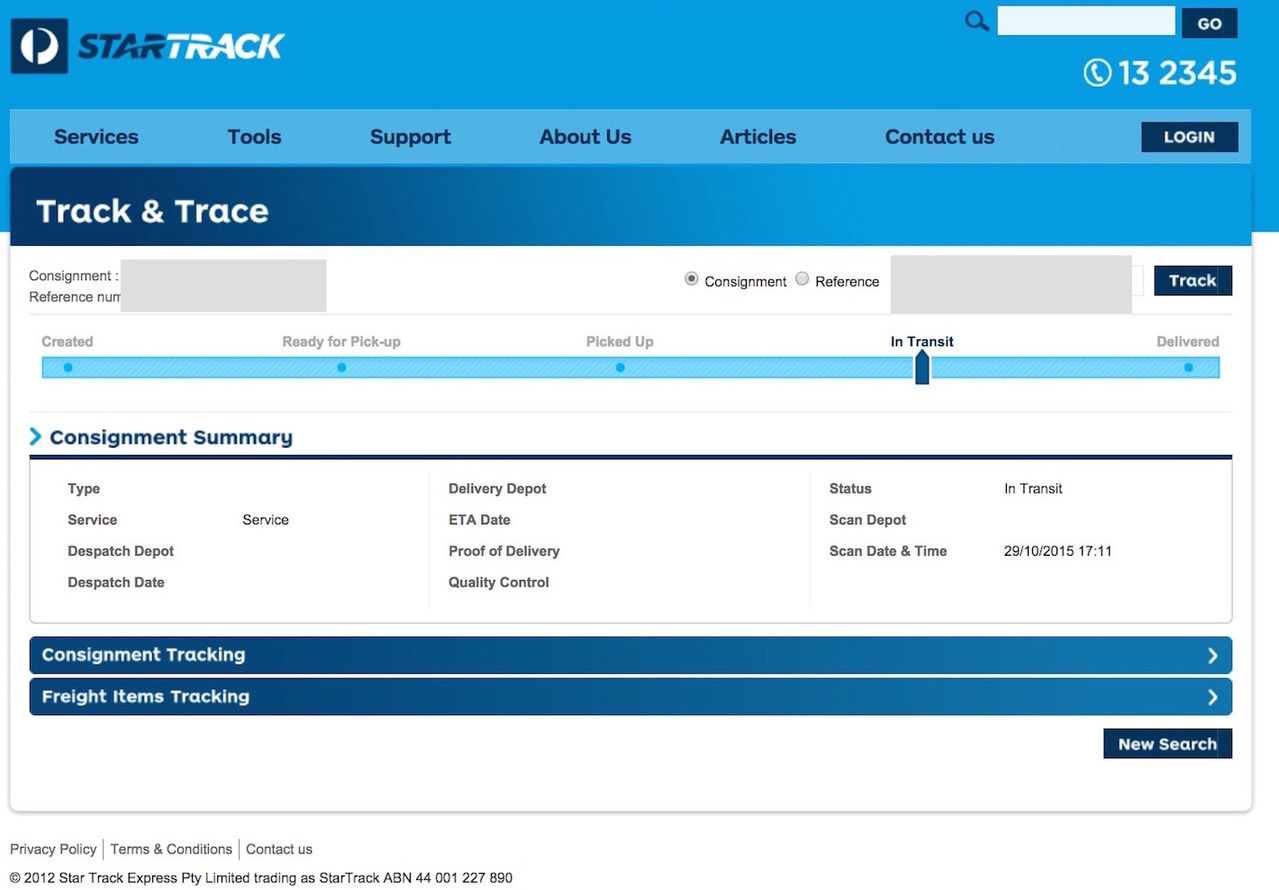Click the Consignment Summary blue chevron icon
This screenshot has height=890, width=1279.
tap(36, 437)
